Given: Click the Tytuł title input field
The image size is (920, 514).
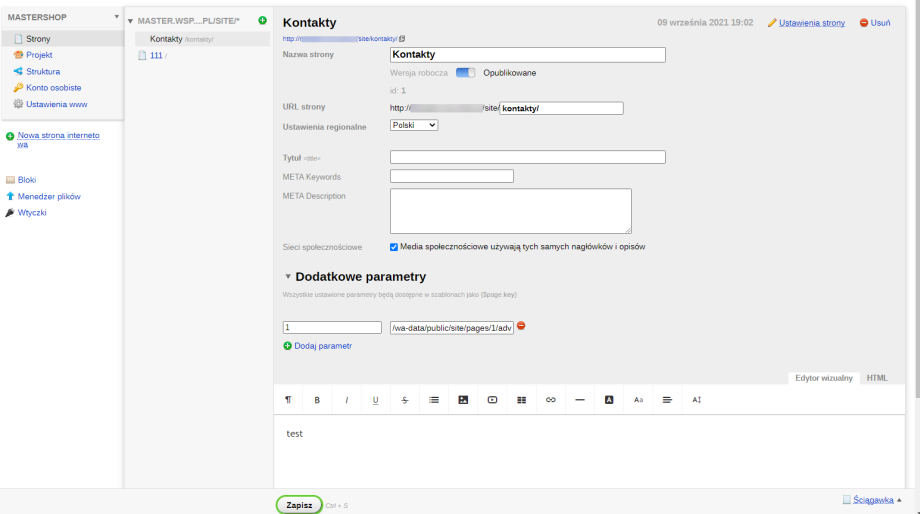Looking at the screenshot, I should point(527,157).
